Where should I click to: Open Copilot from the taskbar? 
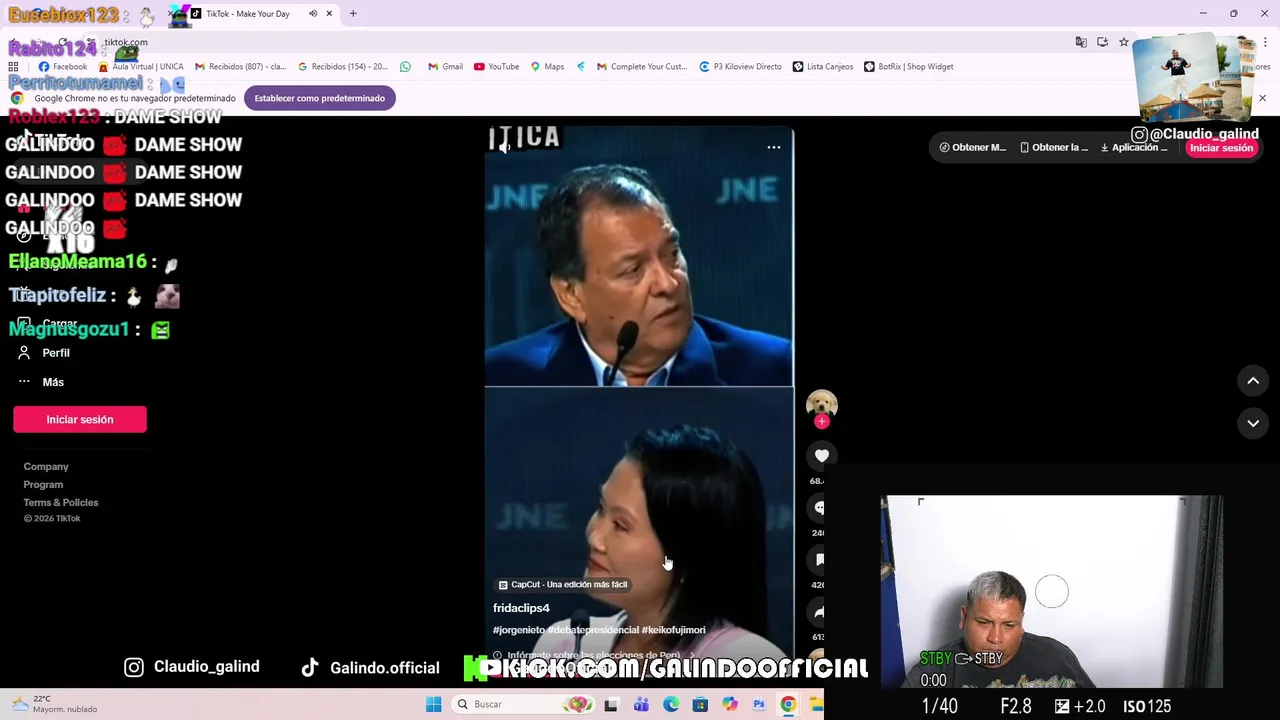click(729, 705)
